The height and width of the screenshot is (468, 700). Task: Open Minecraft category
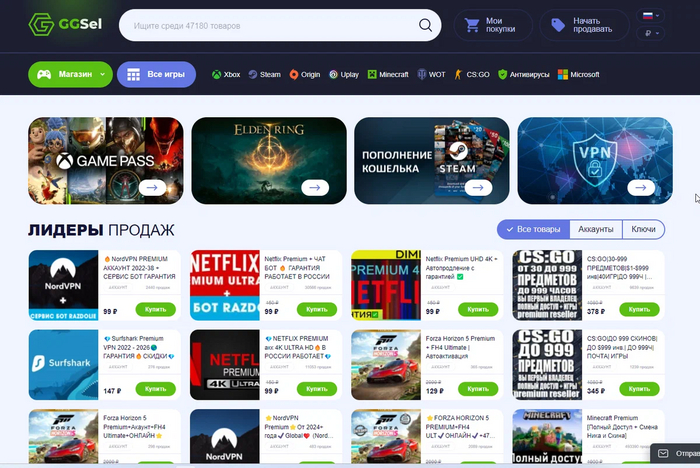388,75
